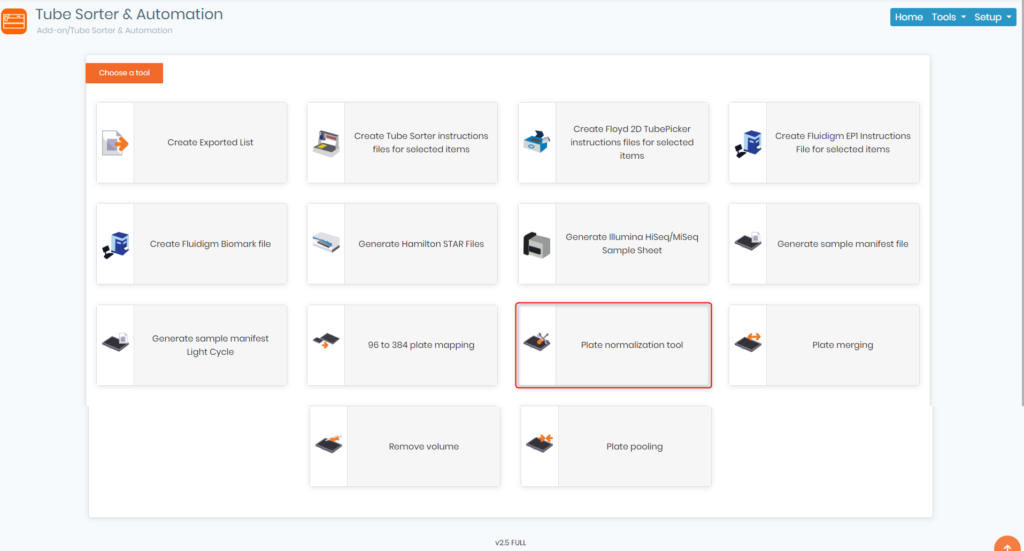Click the 96 to 384 plate mapping icon
The height and width of the screenshot is (551, 1024).
click(326, 340)
